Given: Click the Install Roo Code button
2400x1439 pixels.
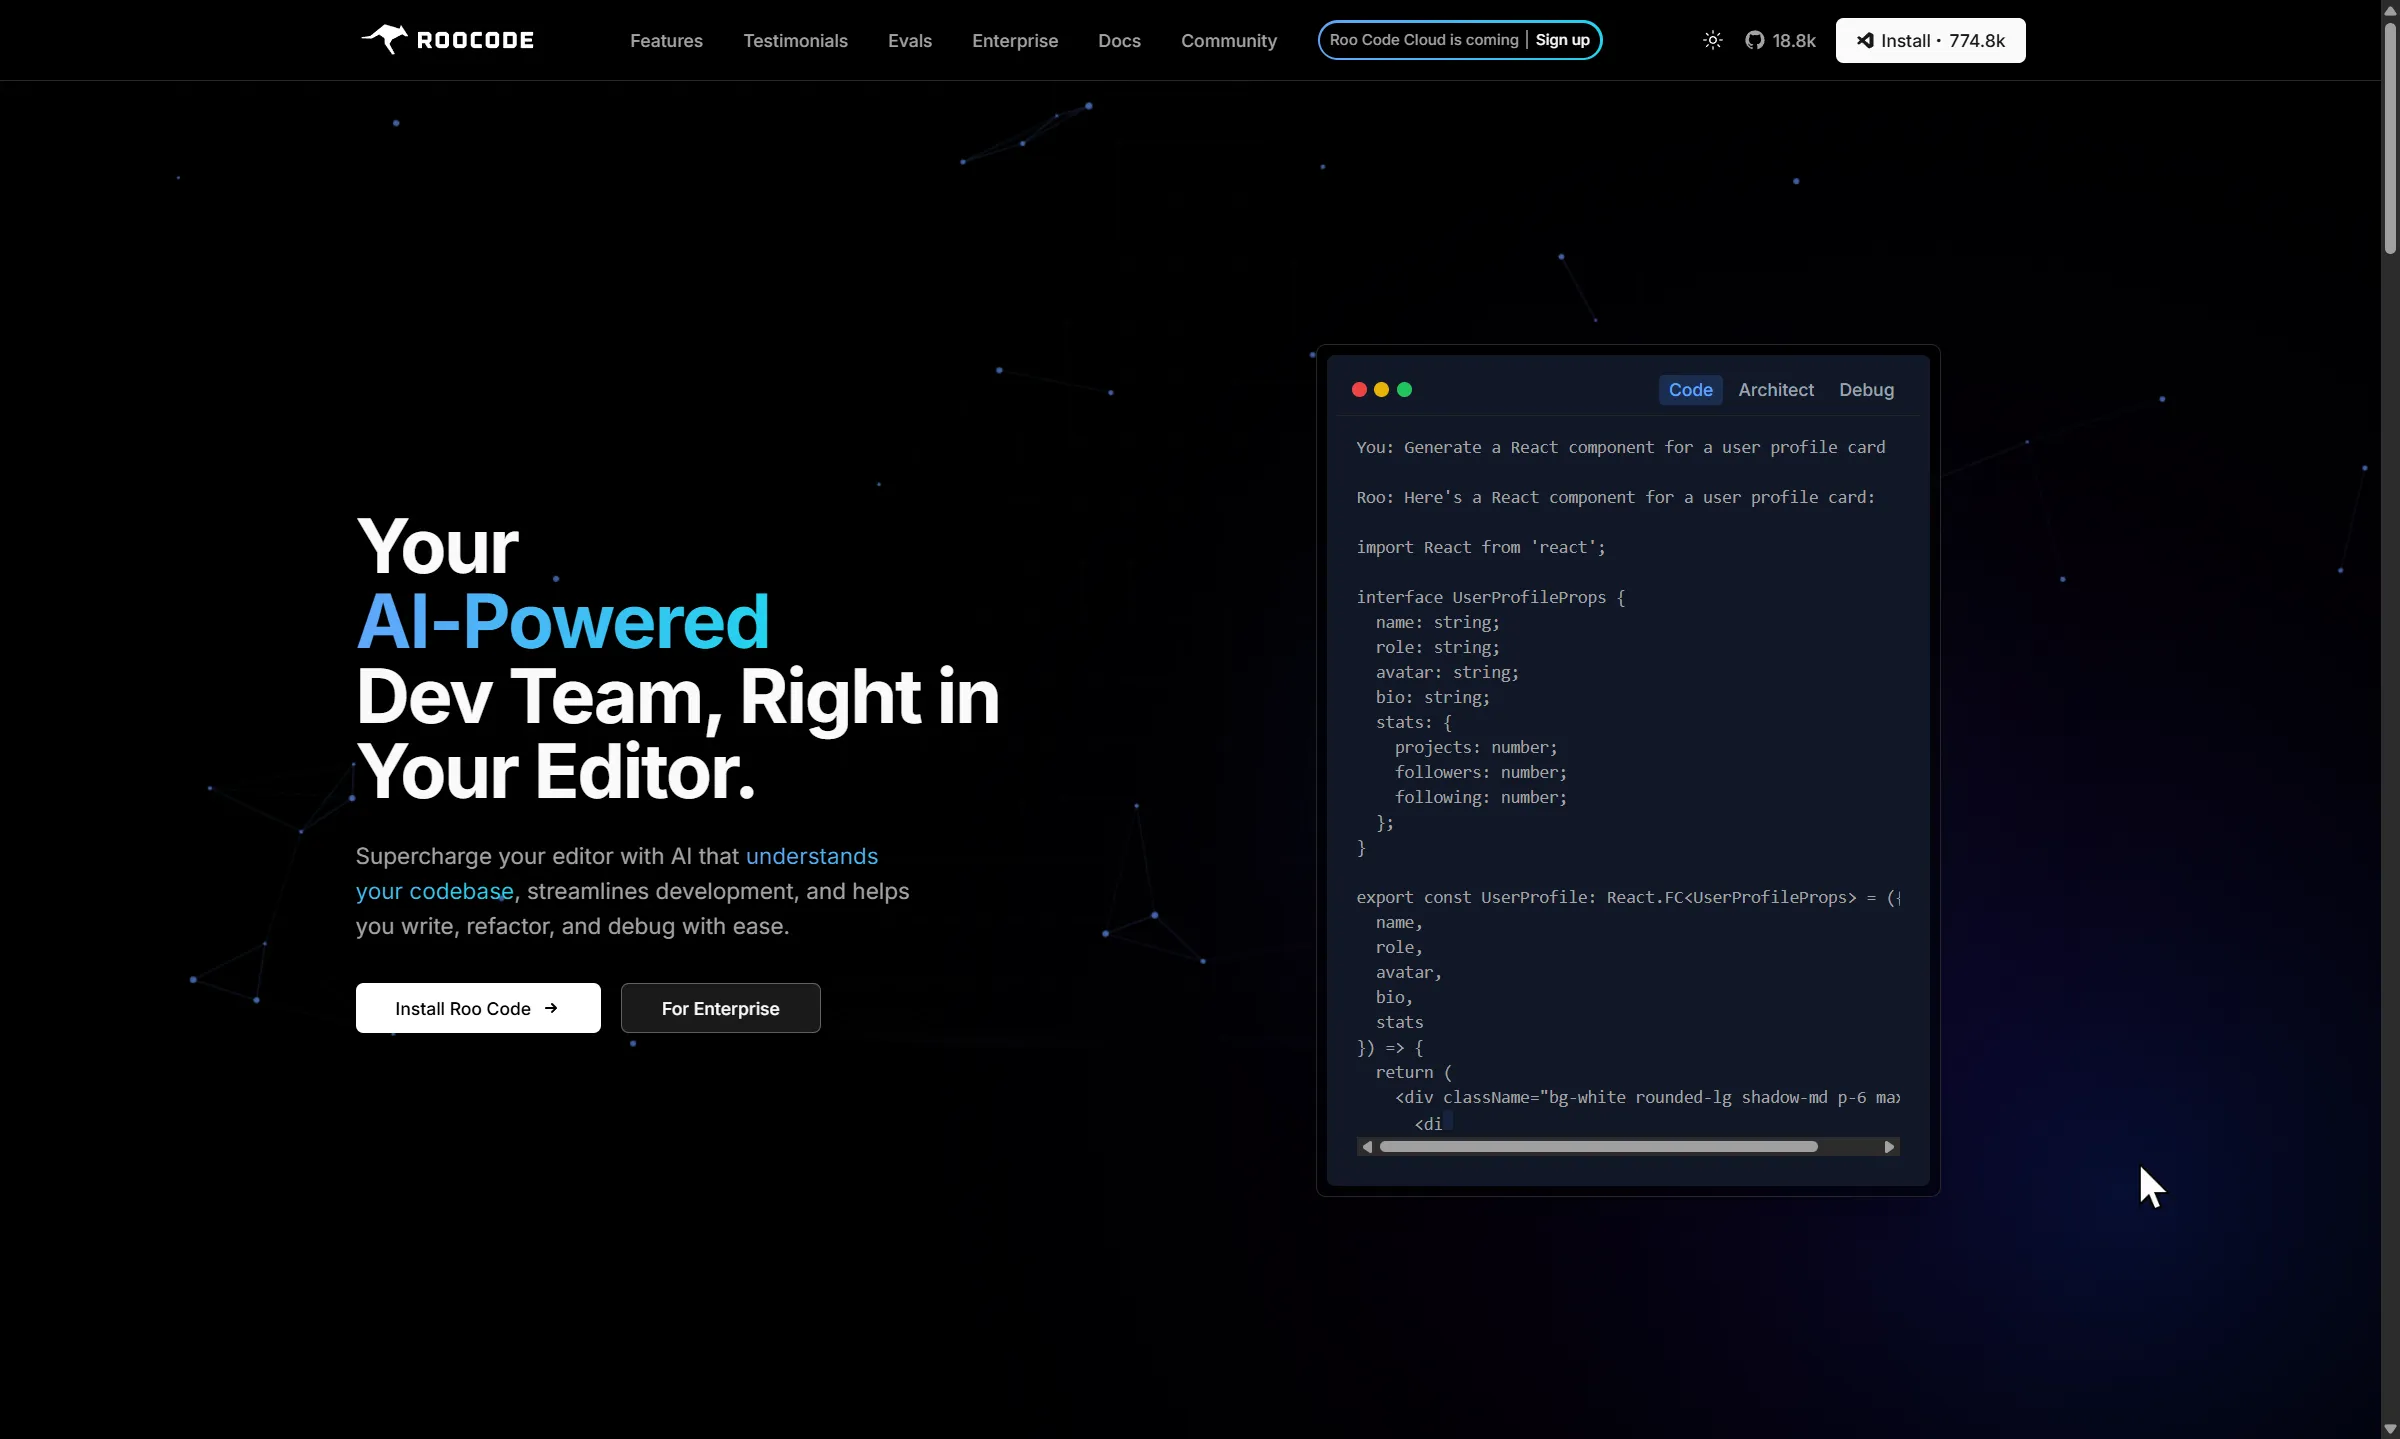Looking at the screenshot, I should [478, 1008].
